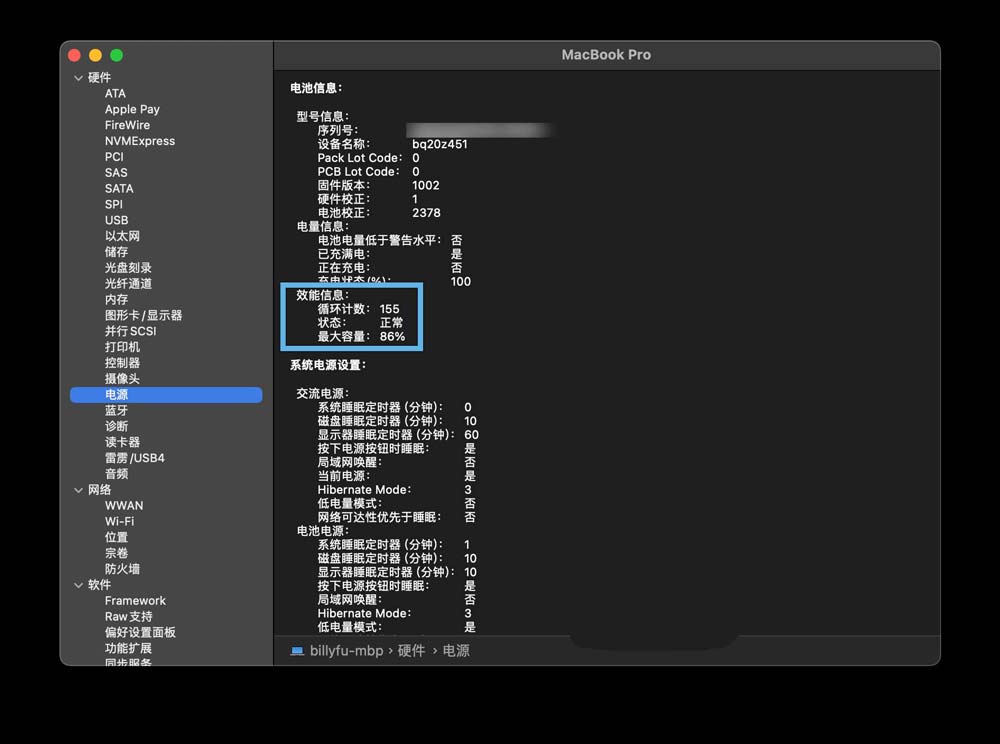This screenshot has height=744, width=1000.
Task: Open the NVMExpress sidebar item
Action: click(x=140, y=141)
